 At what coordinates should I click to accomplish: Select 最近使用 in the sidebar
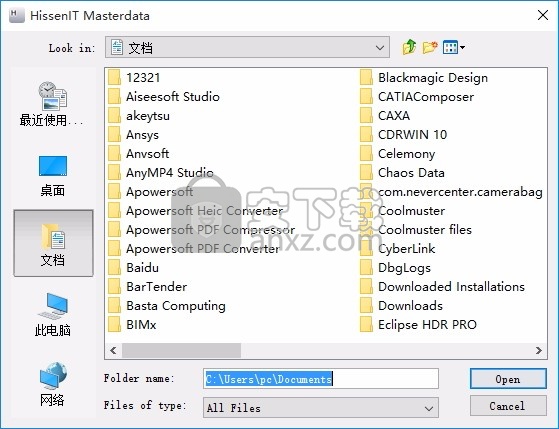click(52, 104)
